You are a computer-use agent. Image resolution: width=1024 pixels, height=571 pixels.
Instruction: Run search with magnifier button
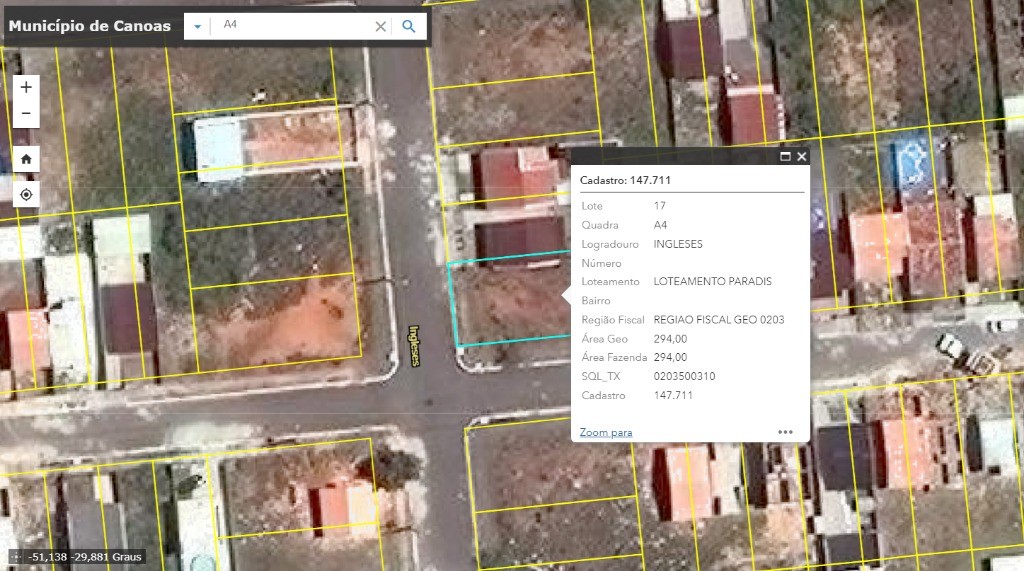point(409,26)
